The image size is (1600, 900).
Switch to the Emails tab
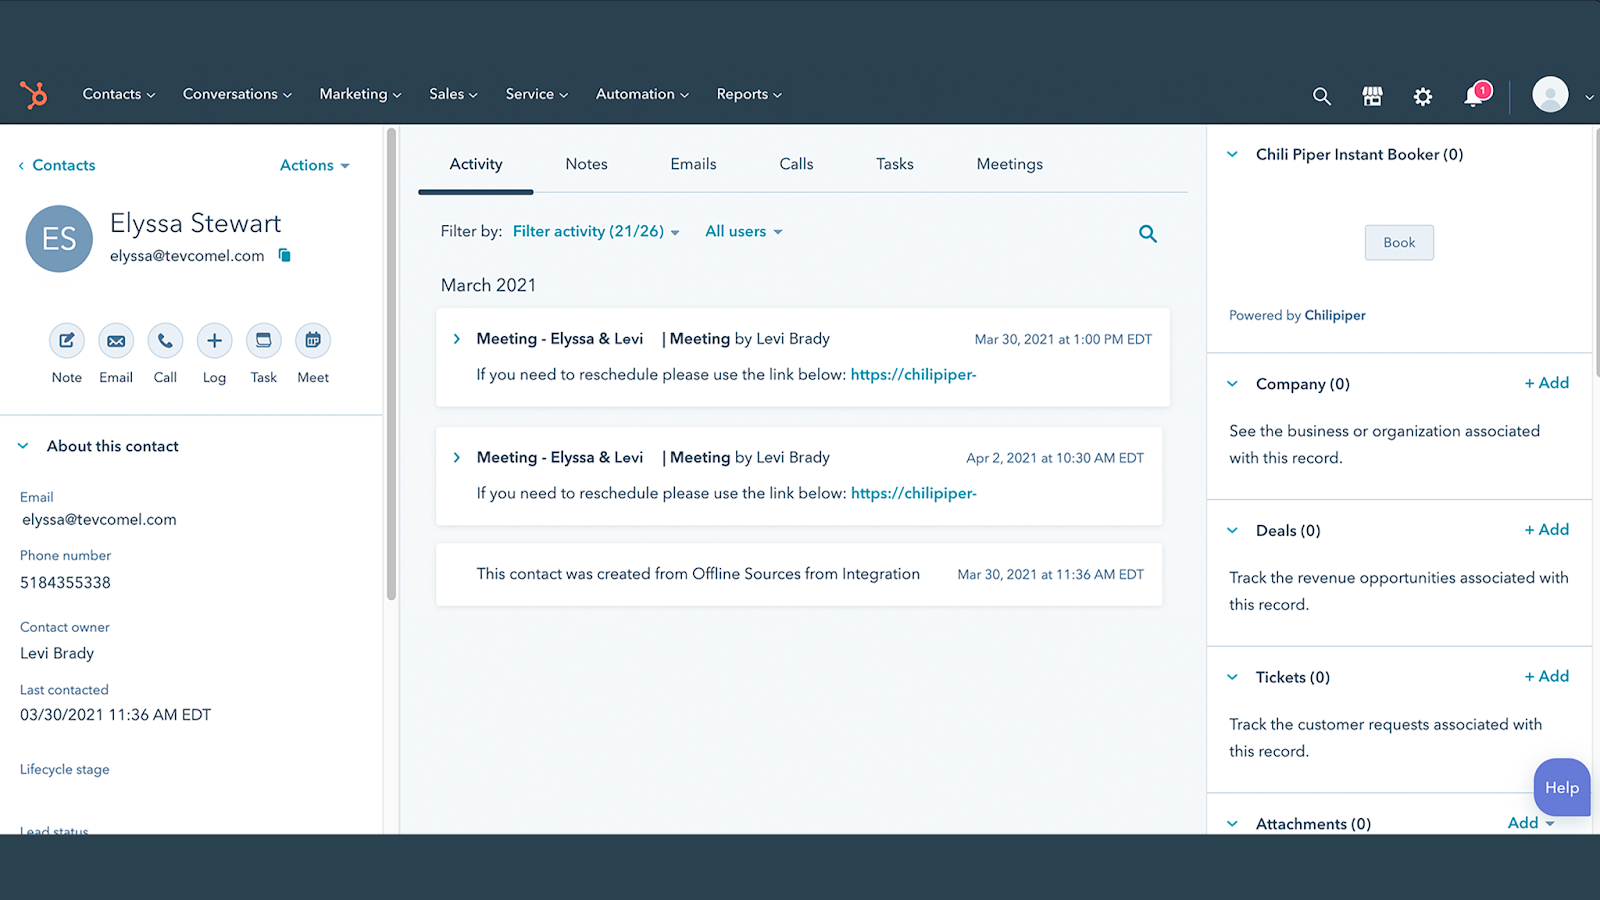coord(693,164)
